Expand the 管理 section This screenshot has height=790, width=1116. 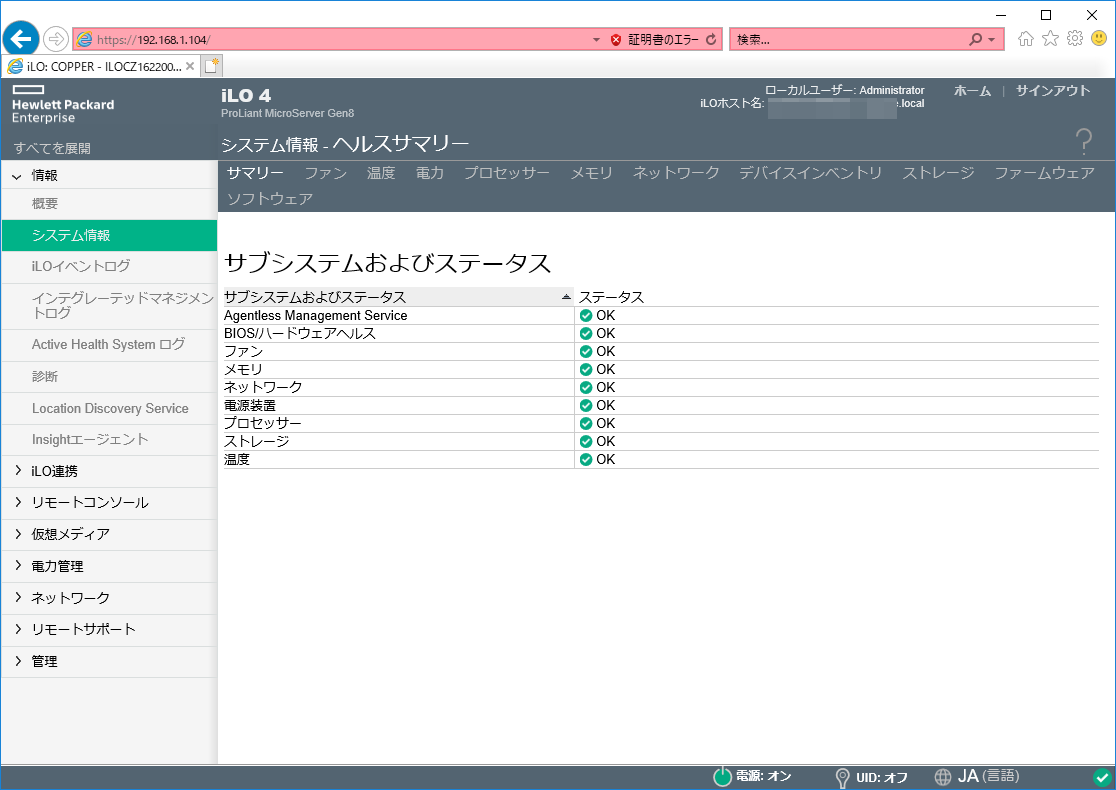[x=18, y=660]
